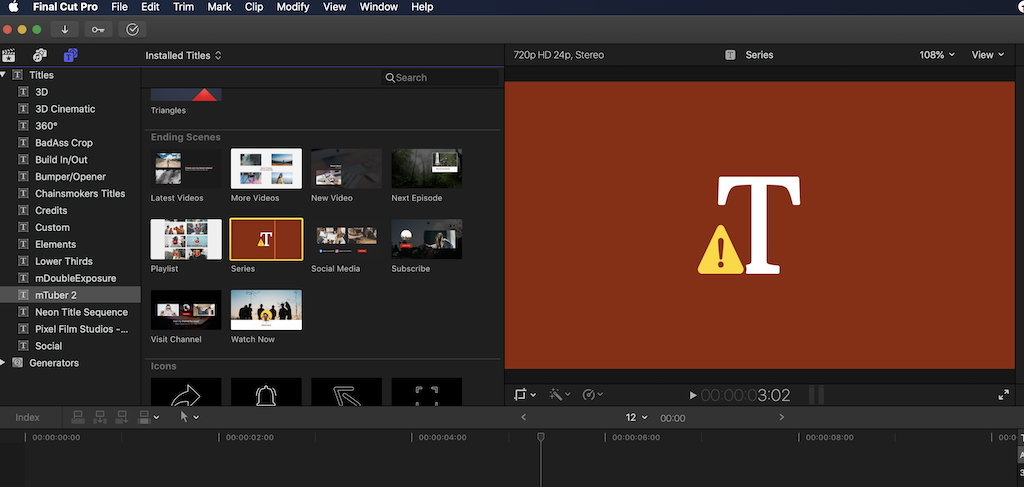The image size is (1024, 487).
Task: Select the Latest Videos title thumbnail
Action: tap(186, 168)
